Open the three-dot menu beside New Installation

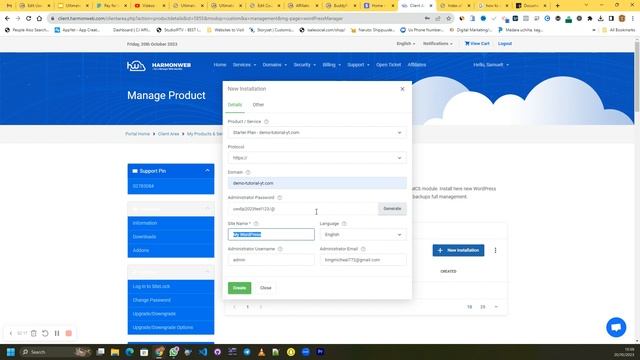495,250
